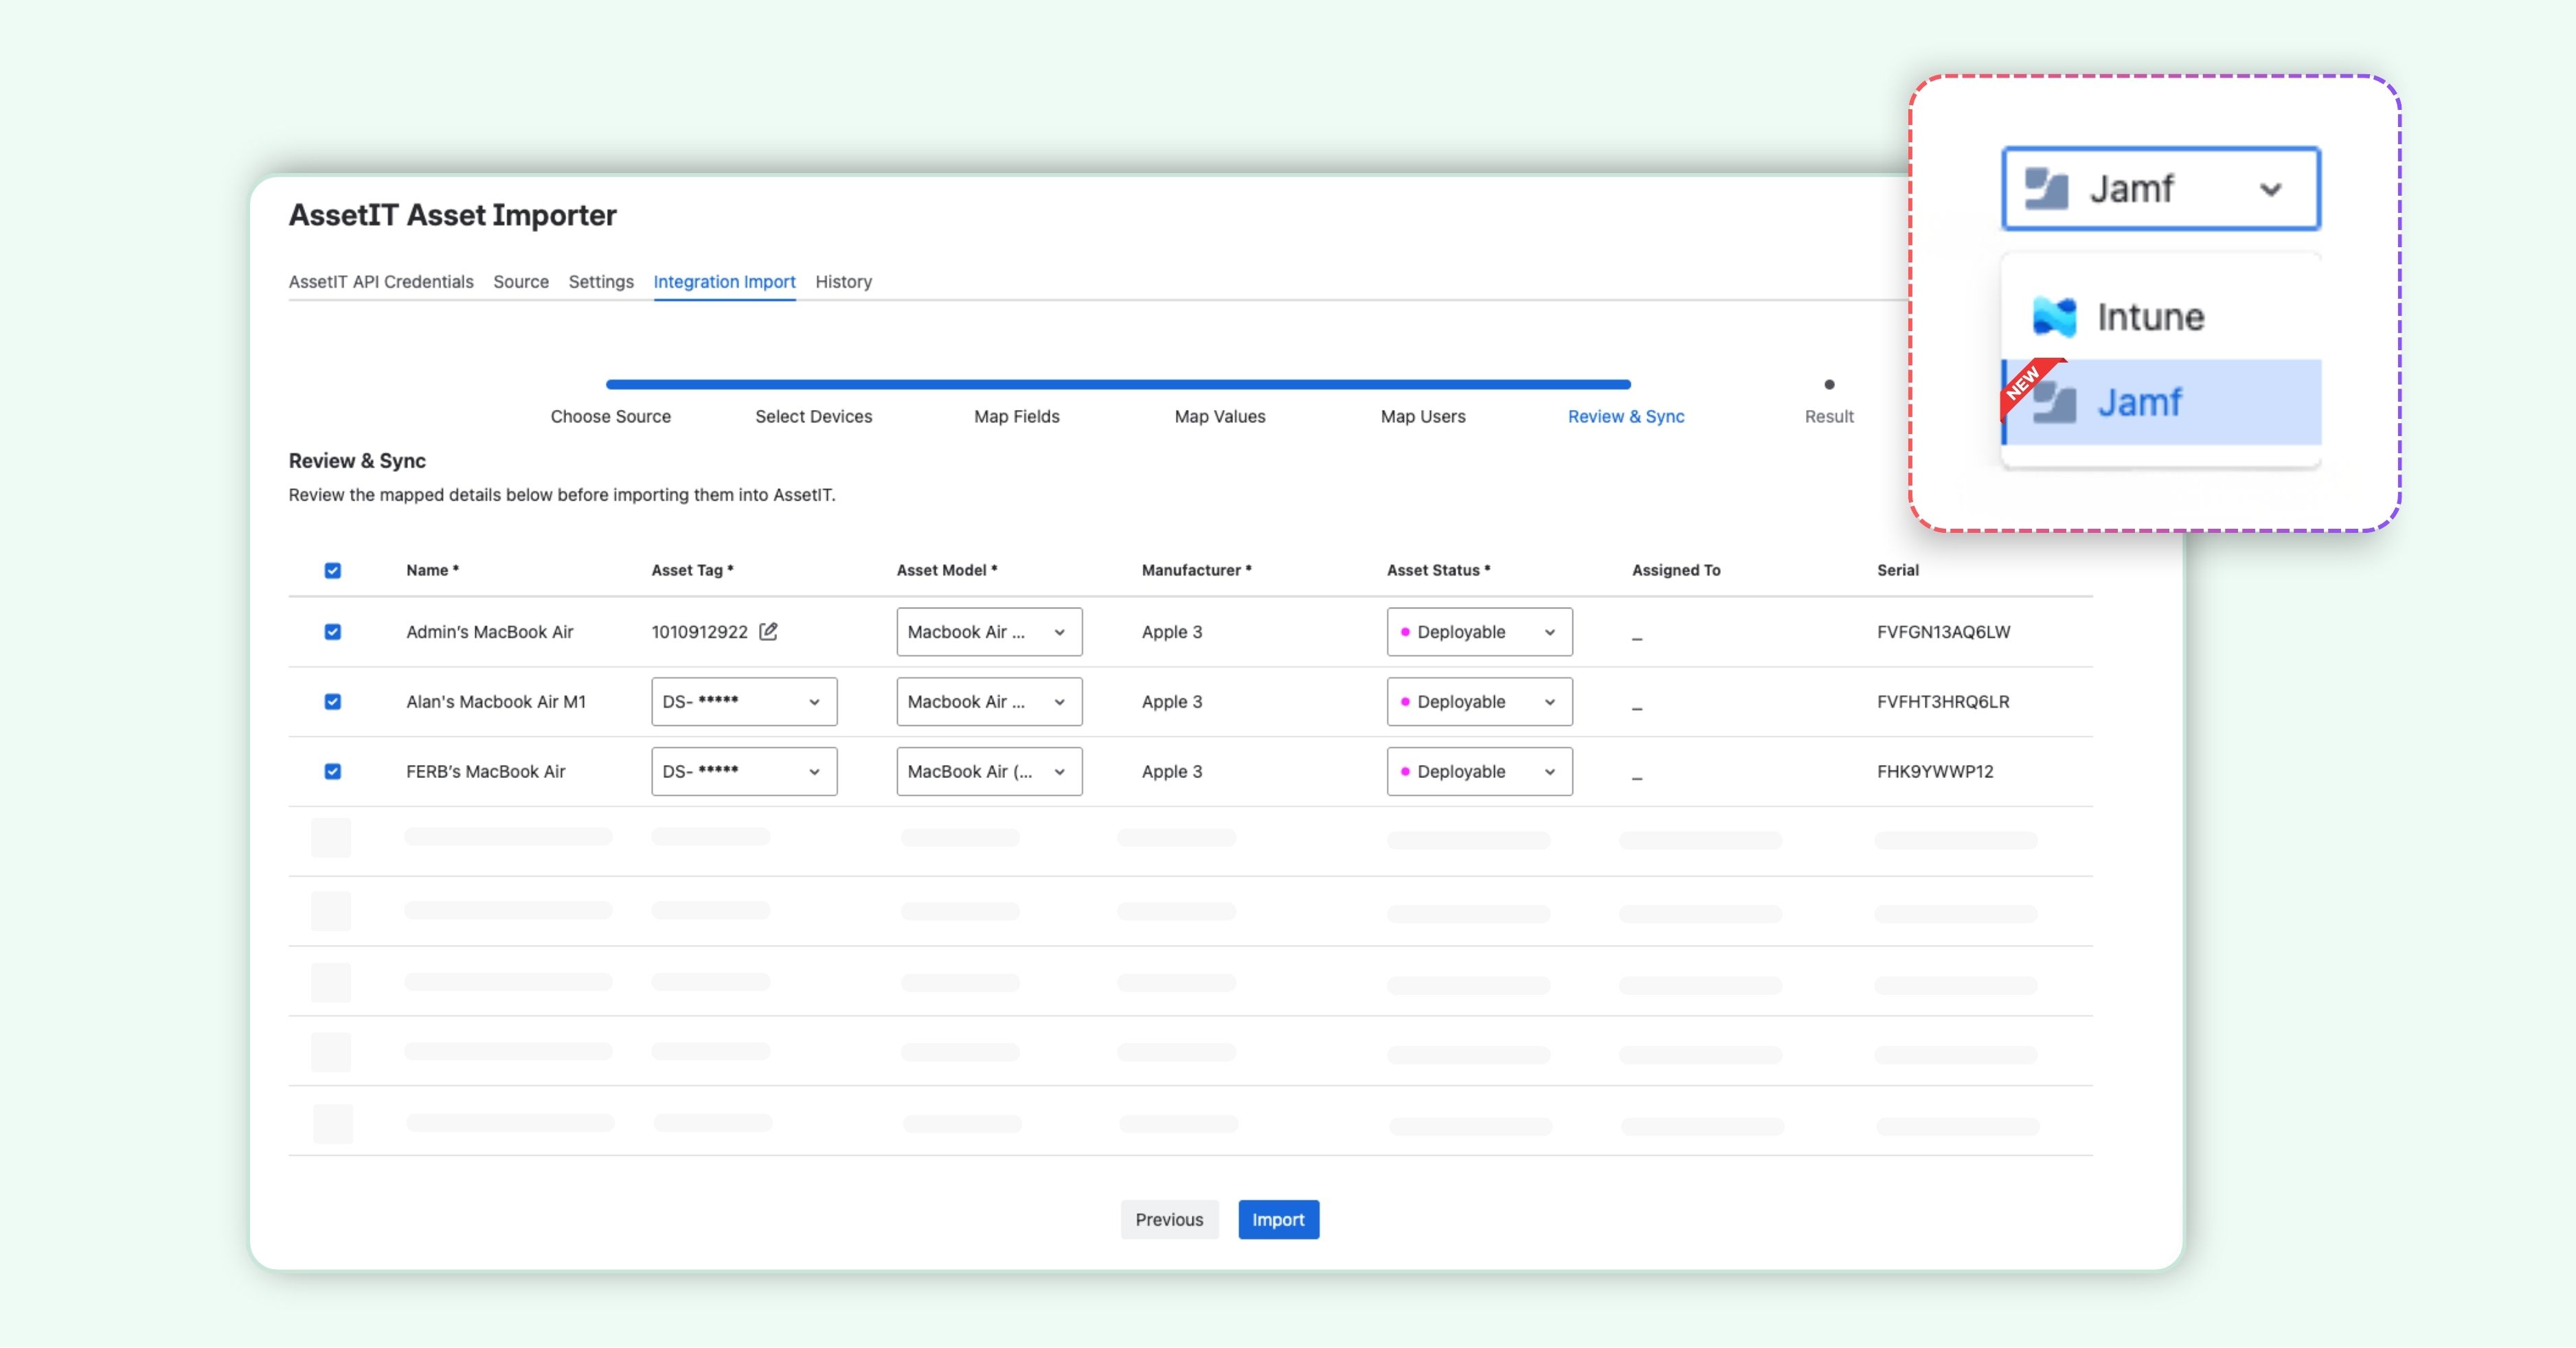This screenshot has height=1348, width=2576.
Task: Click the Asset Status column header
Action: click(1438, 570)
